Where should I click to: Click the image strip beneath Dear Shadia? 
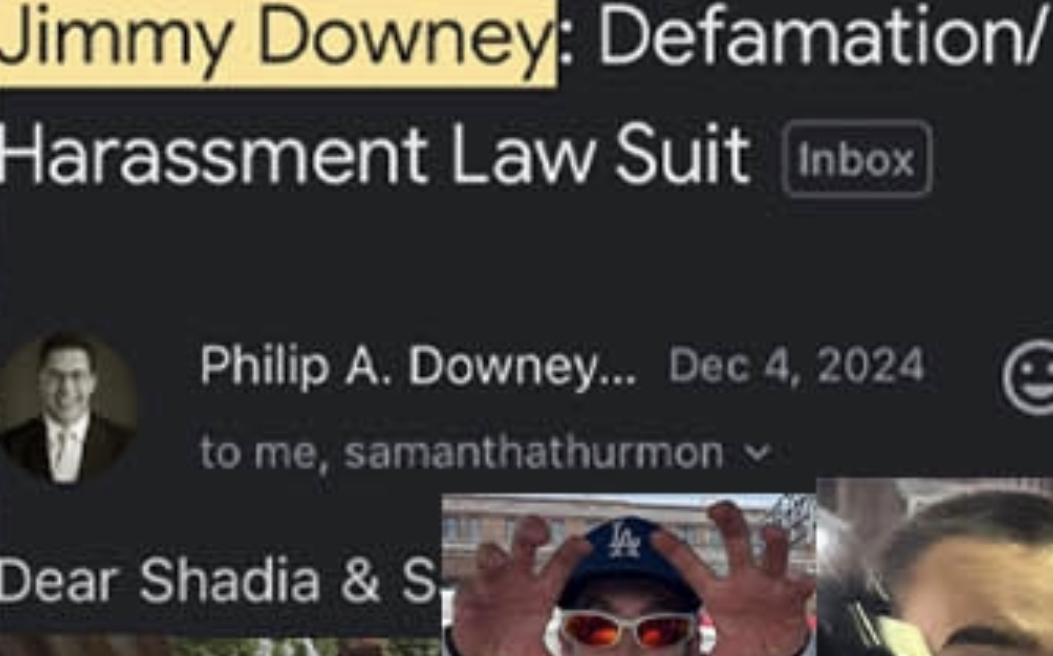pos(220,645)
